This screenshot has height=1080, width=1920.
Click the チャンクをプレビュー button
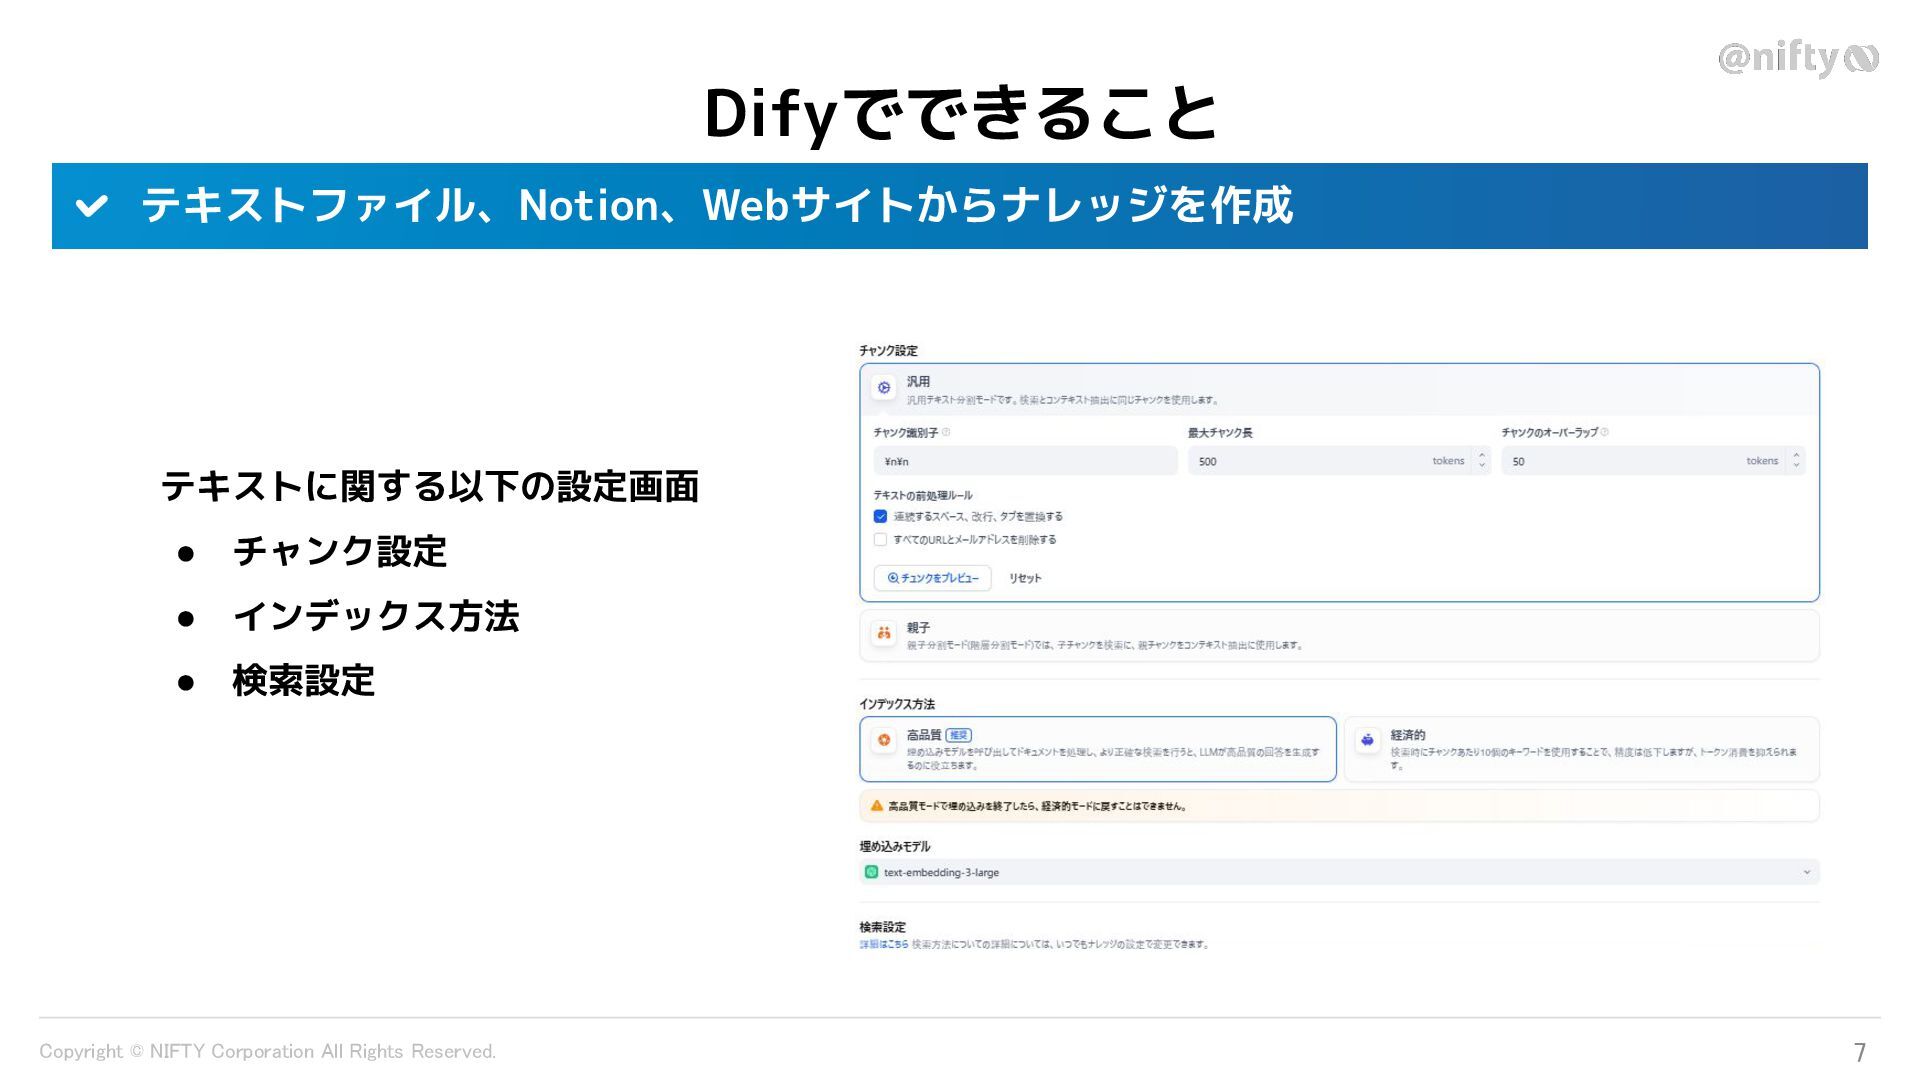click(x=932, y=578)
